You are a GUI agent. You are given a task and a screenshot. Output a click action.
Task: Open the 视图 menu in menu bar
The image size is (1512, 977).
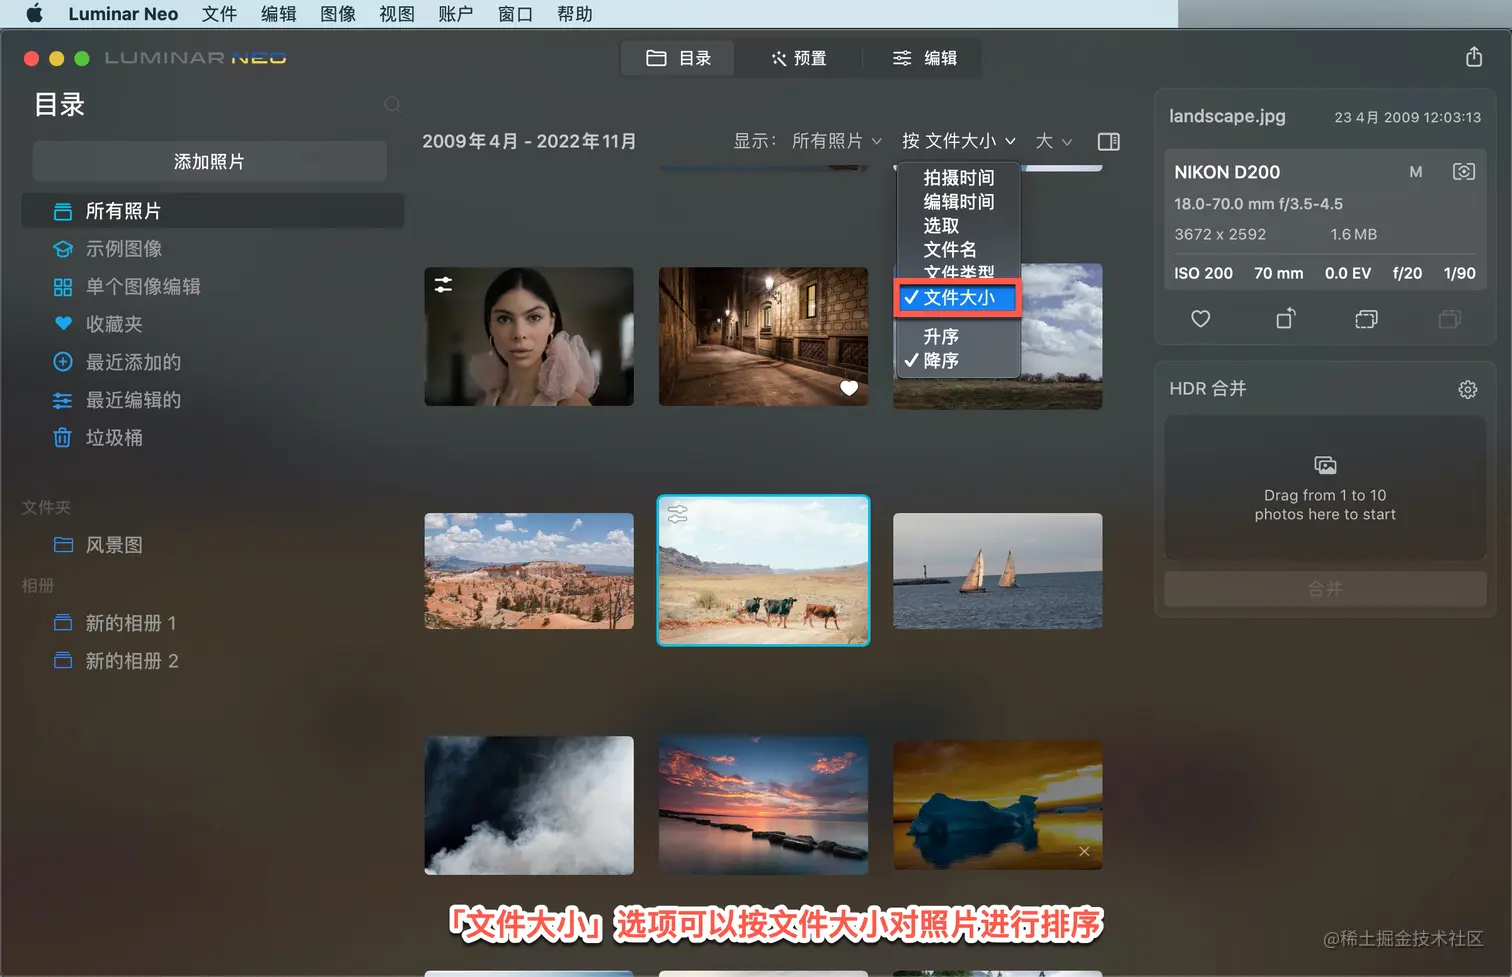click(x=397, y=14)
